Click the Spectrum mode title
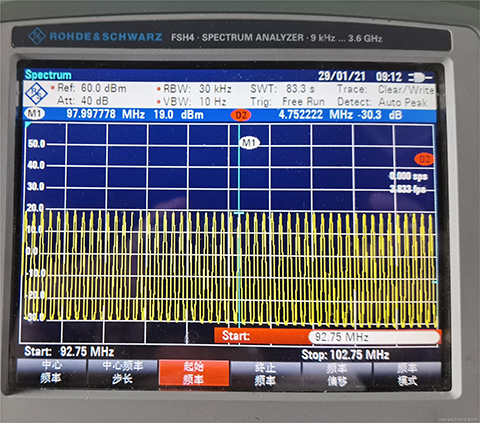 click(x=48, y=75)
